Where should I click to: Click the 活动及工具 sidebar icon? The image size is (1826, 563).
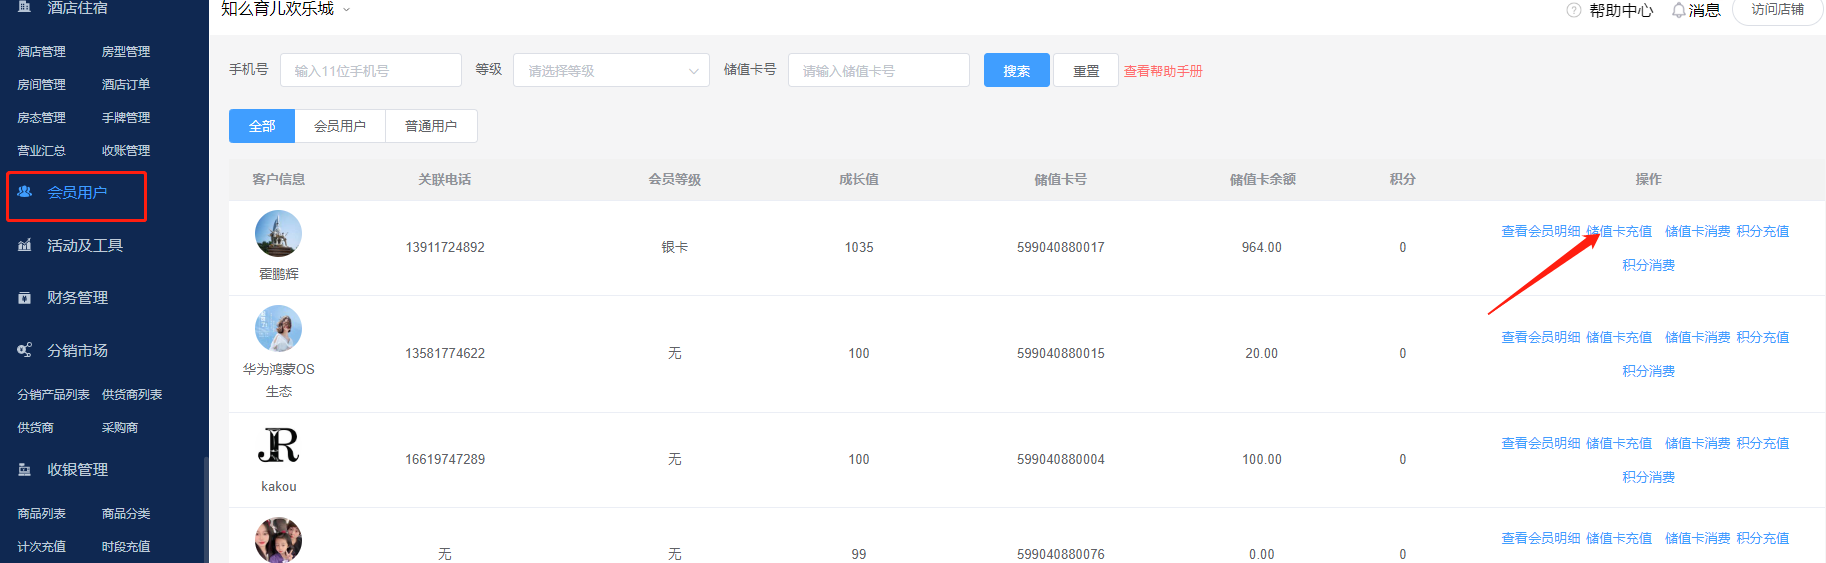pos(25,245)
